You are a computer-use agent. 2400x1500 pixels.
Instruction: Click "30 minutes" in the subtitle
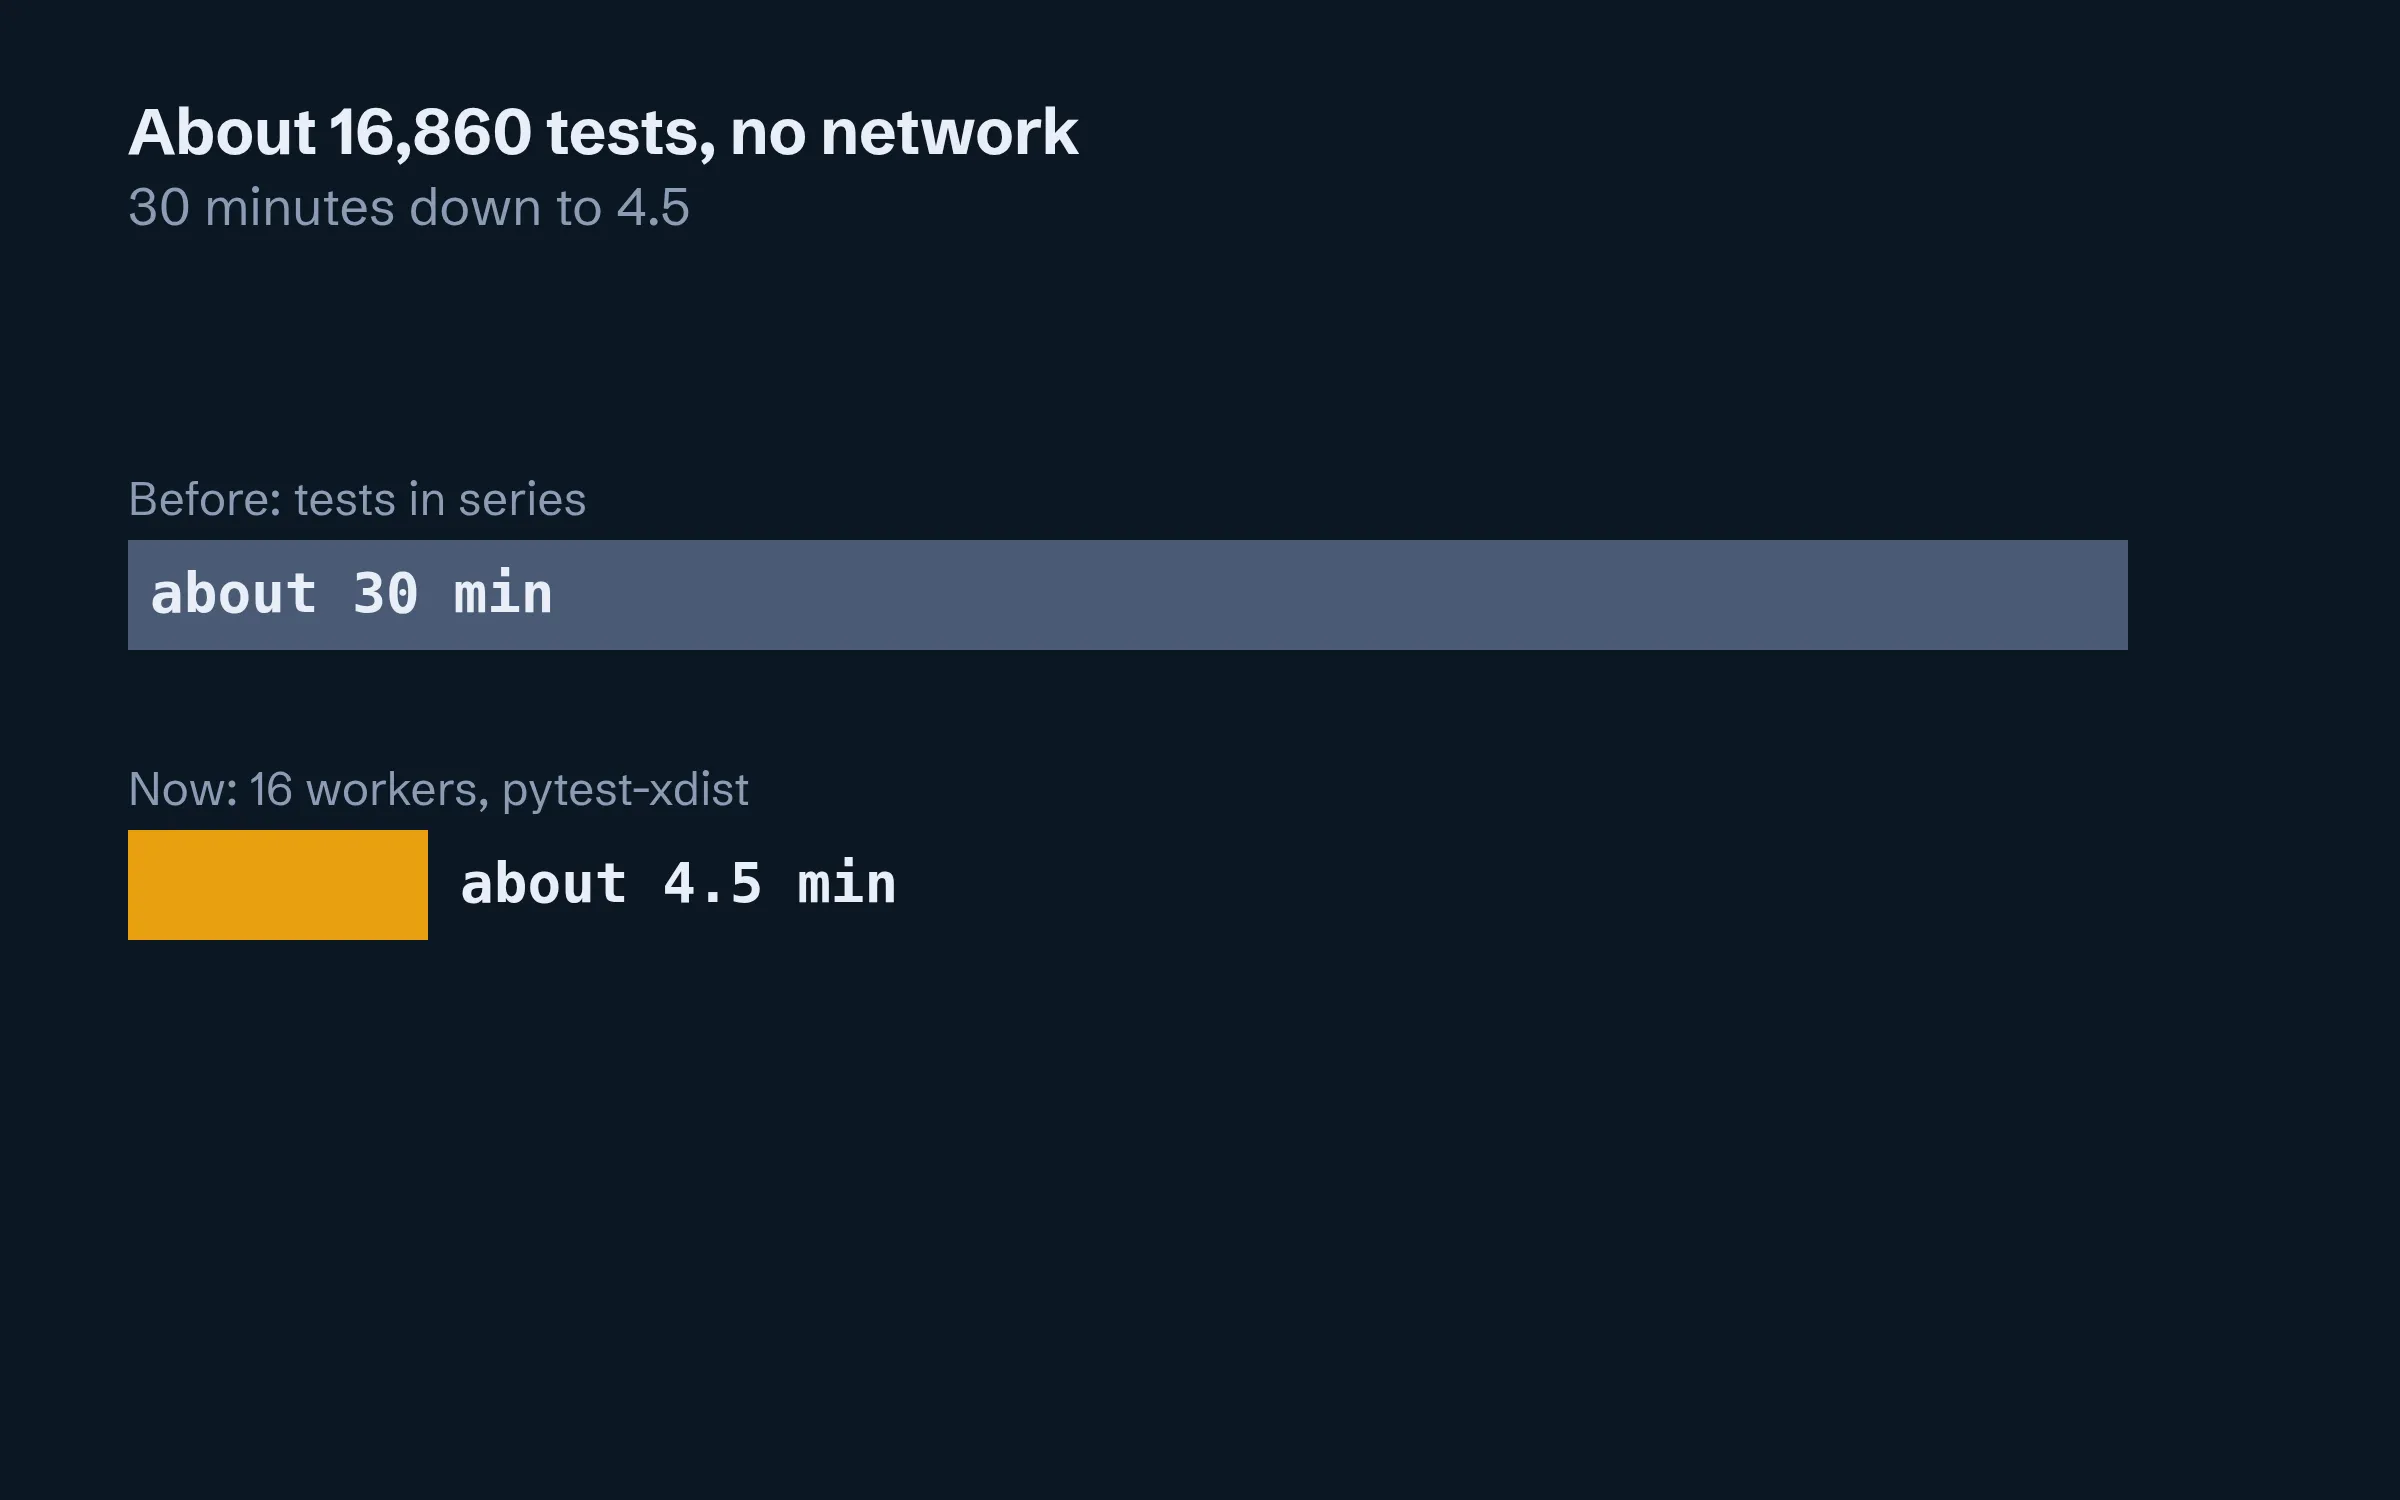click(261, 208)
